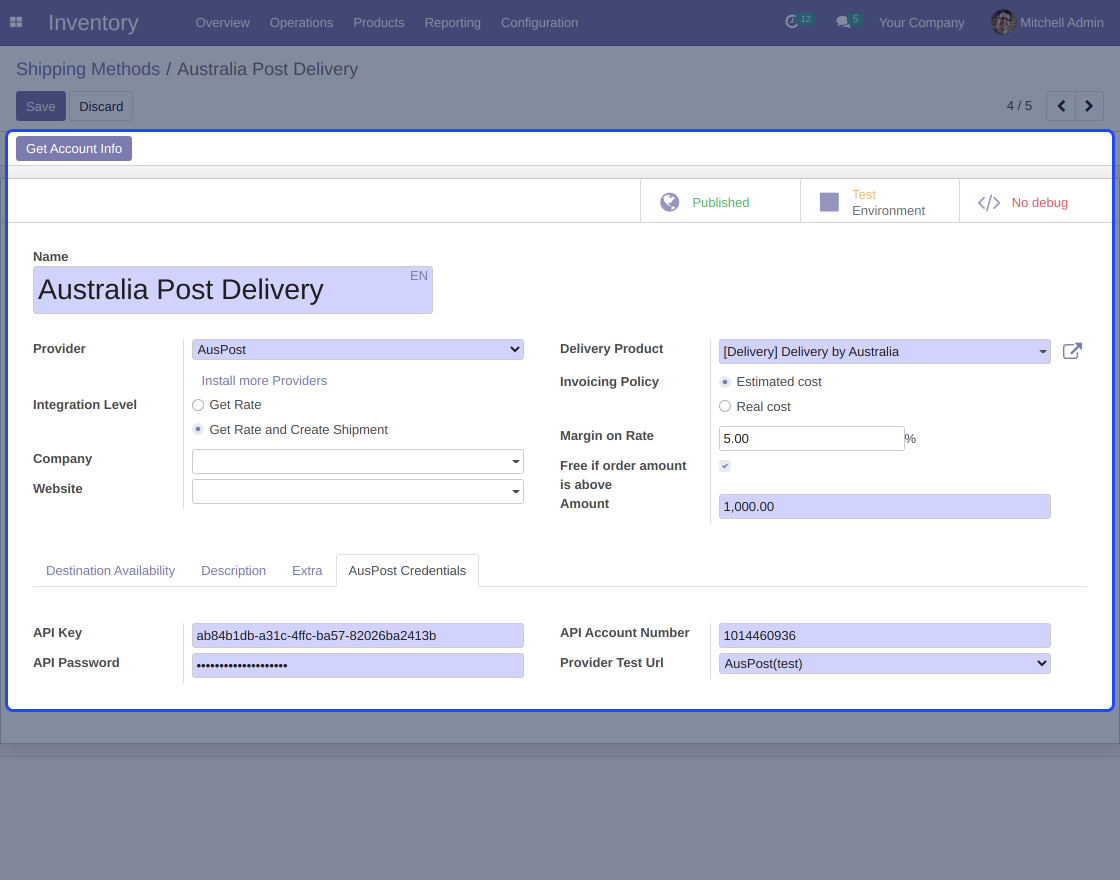This screenshot has height=880, width=1120.
Task: Switch to AusPost Credentials tab
Action: [407, 571]
